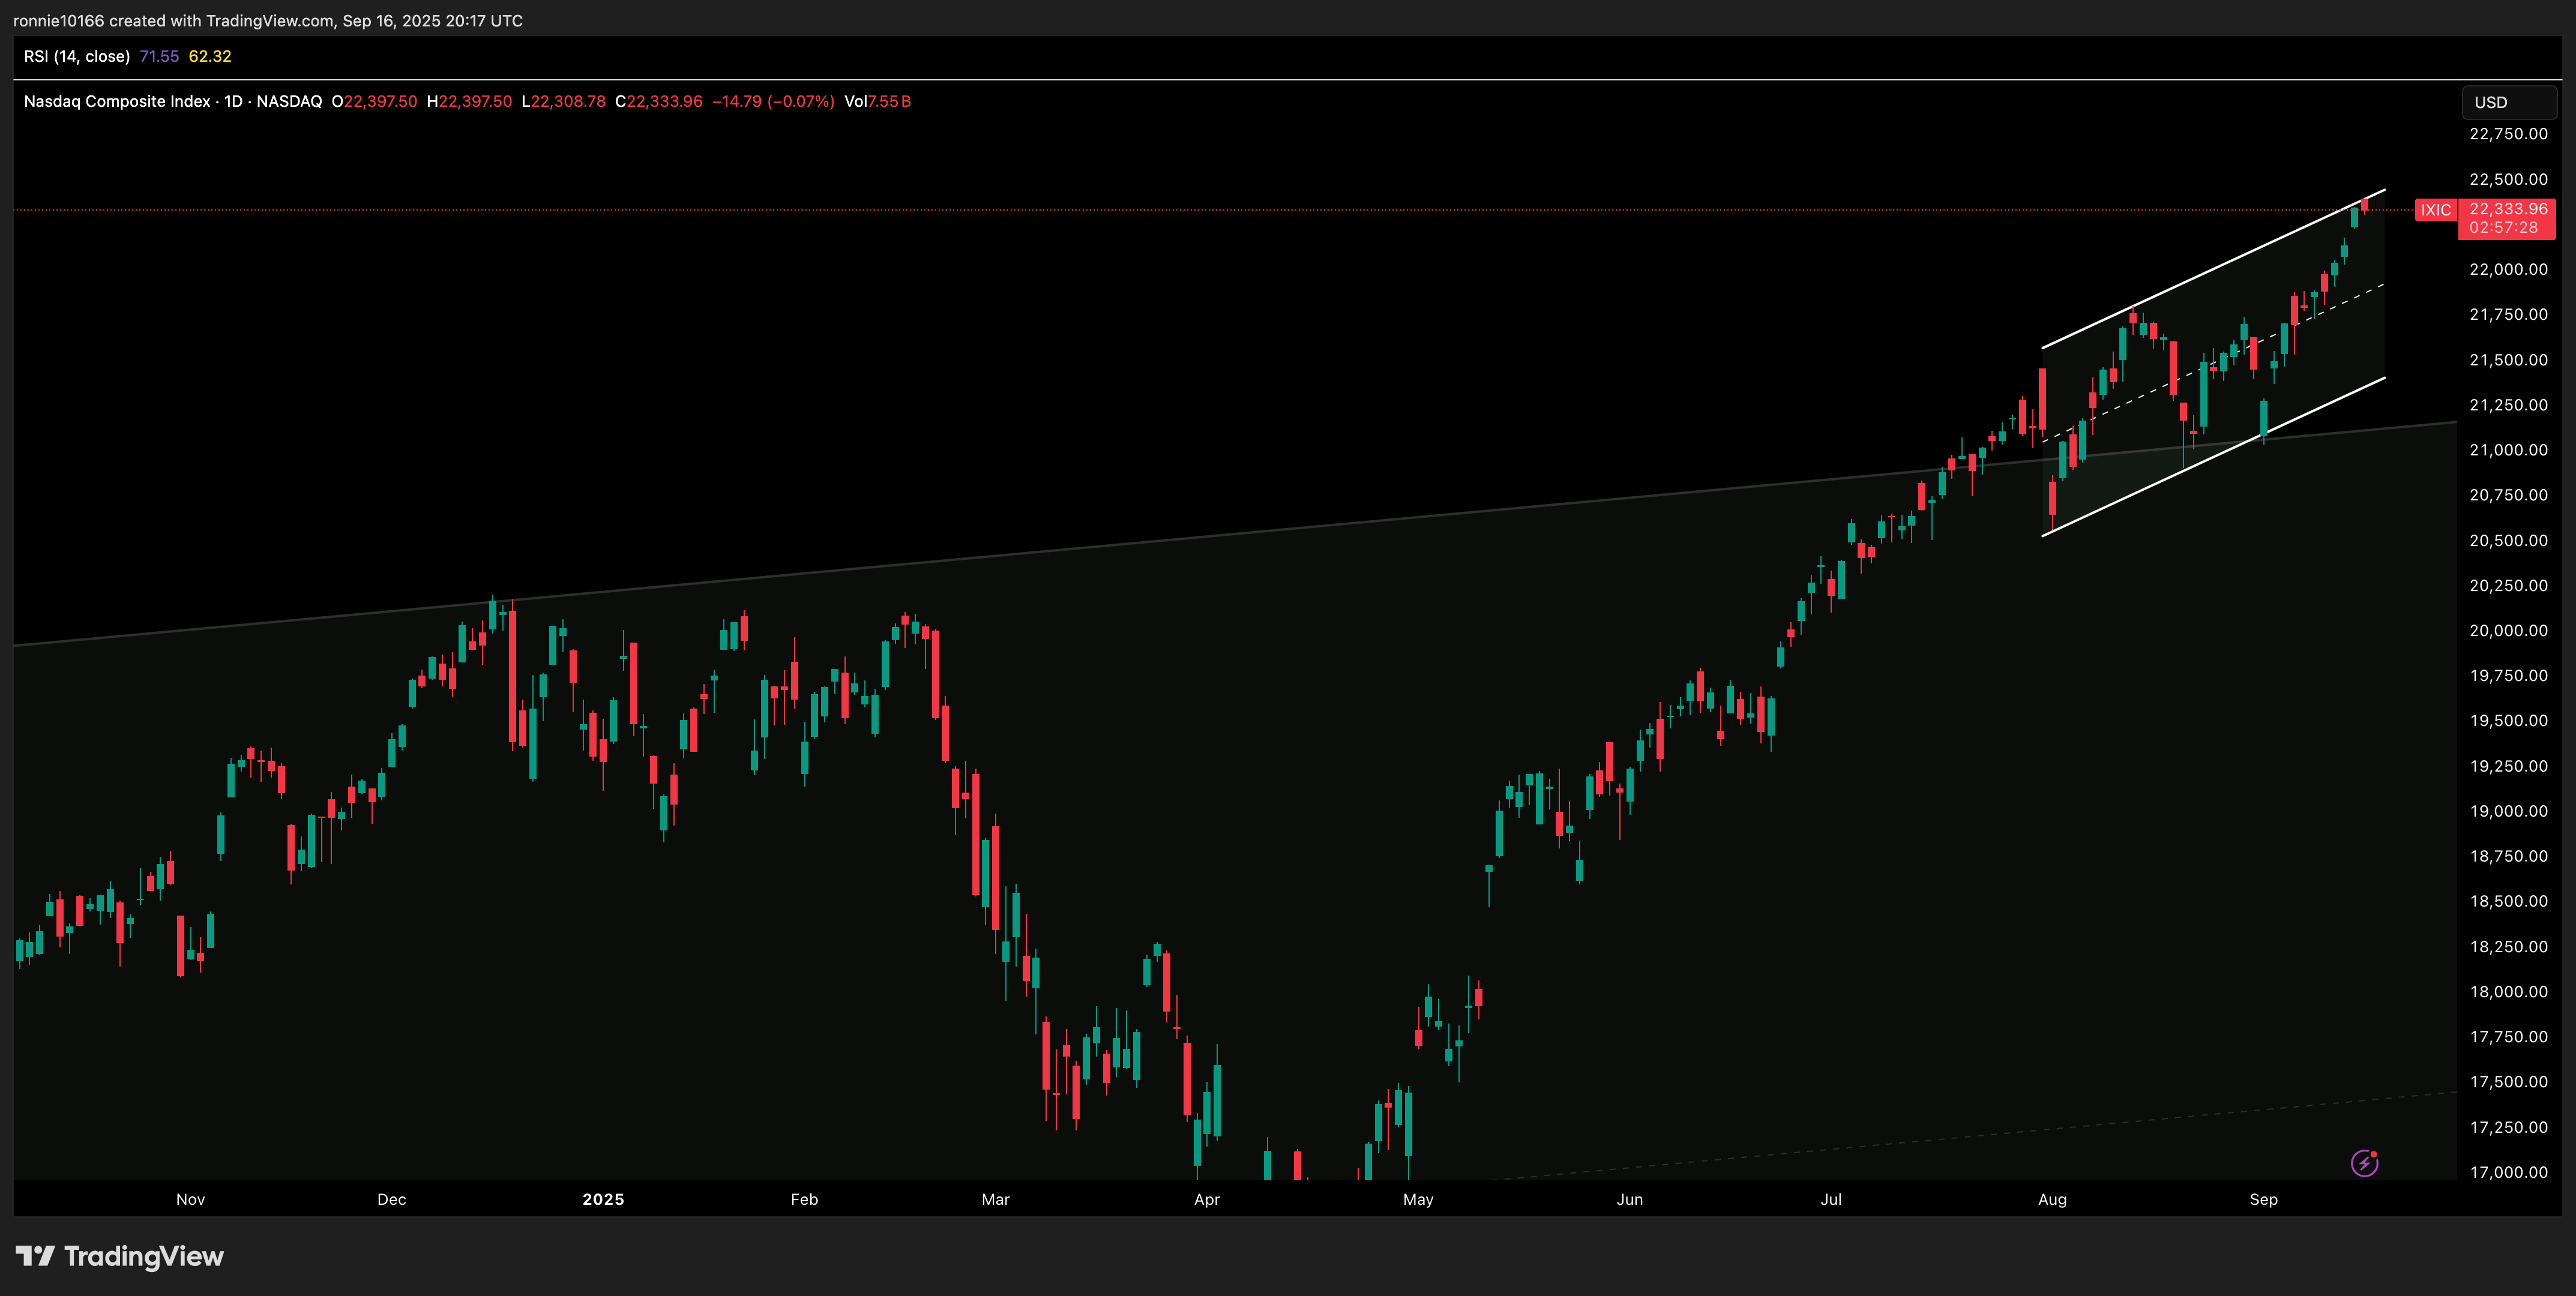This screenshot has height=1296, width=2576.
Task: Click the 18,000.00 price axis label
Action: (x=2508, y=992)
